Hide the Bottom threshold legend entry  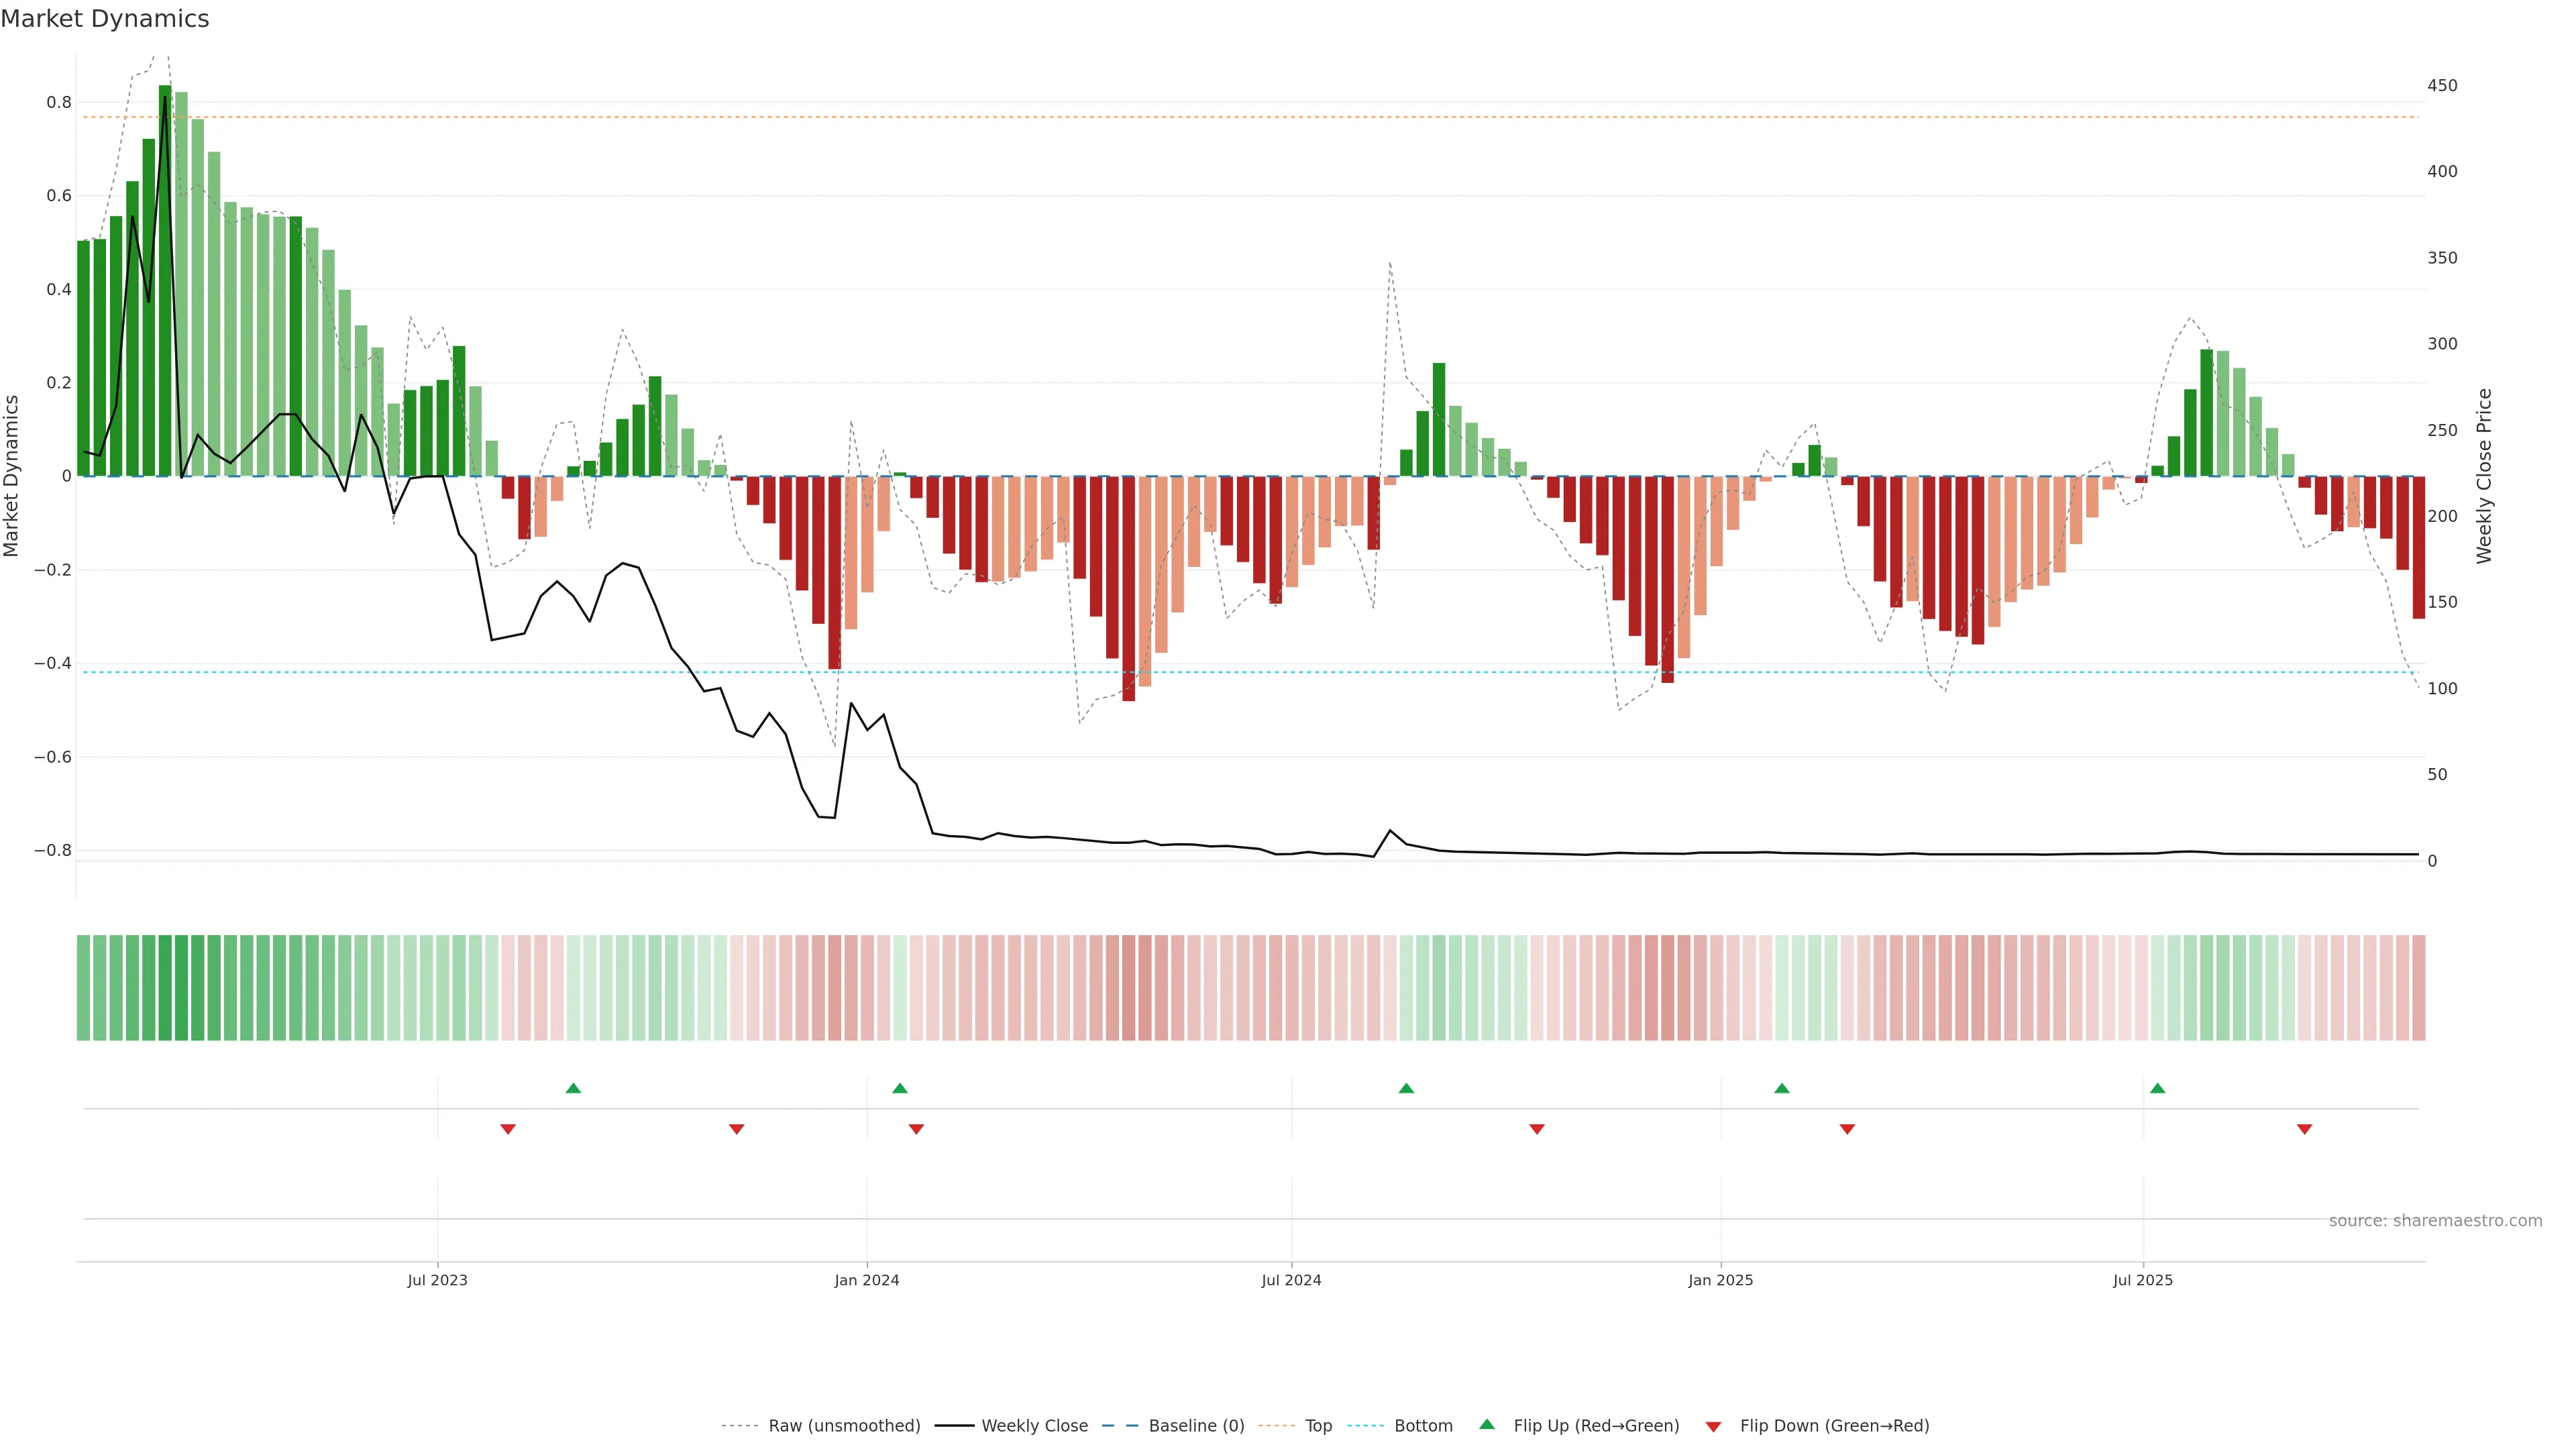pyautogui.click(x=1423, y=1426)
